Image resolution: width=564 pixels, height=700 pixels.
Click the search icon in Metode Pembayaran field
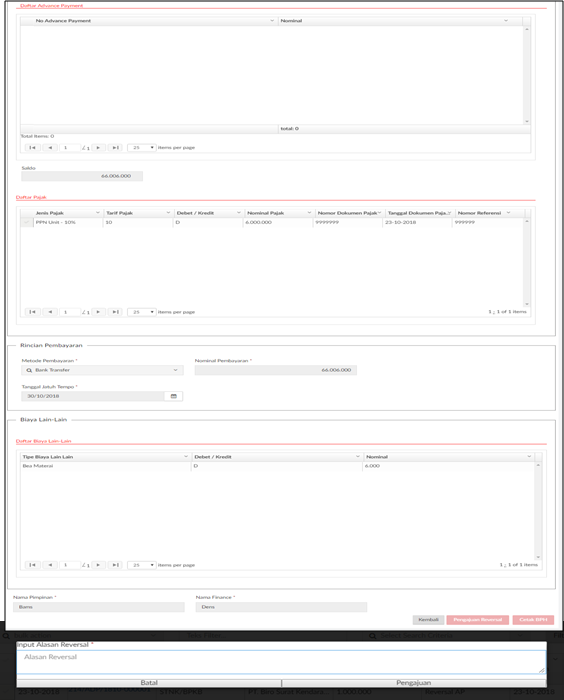click(x=29, y=370)
